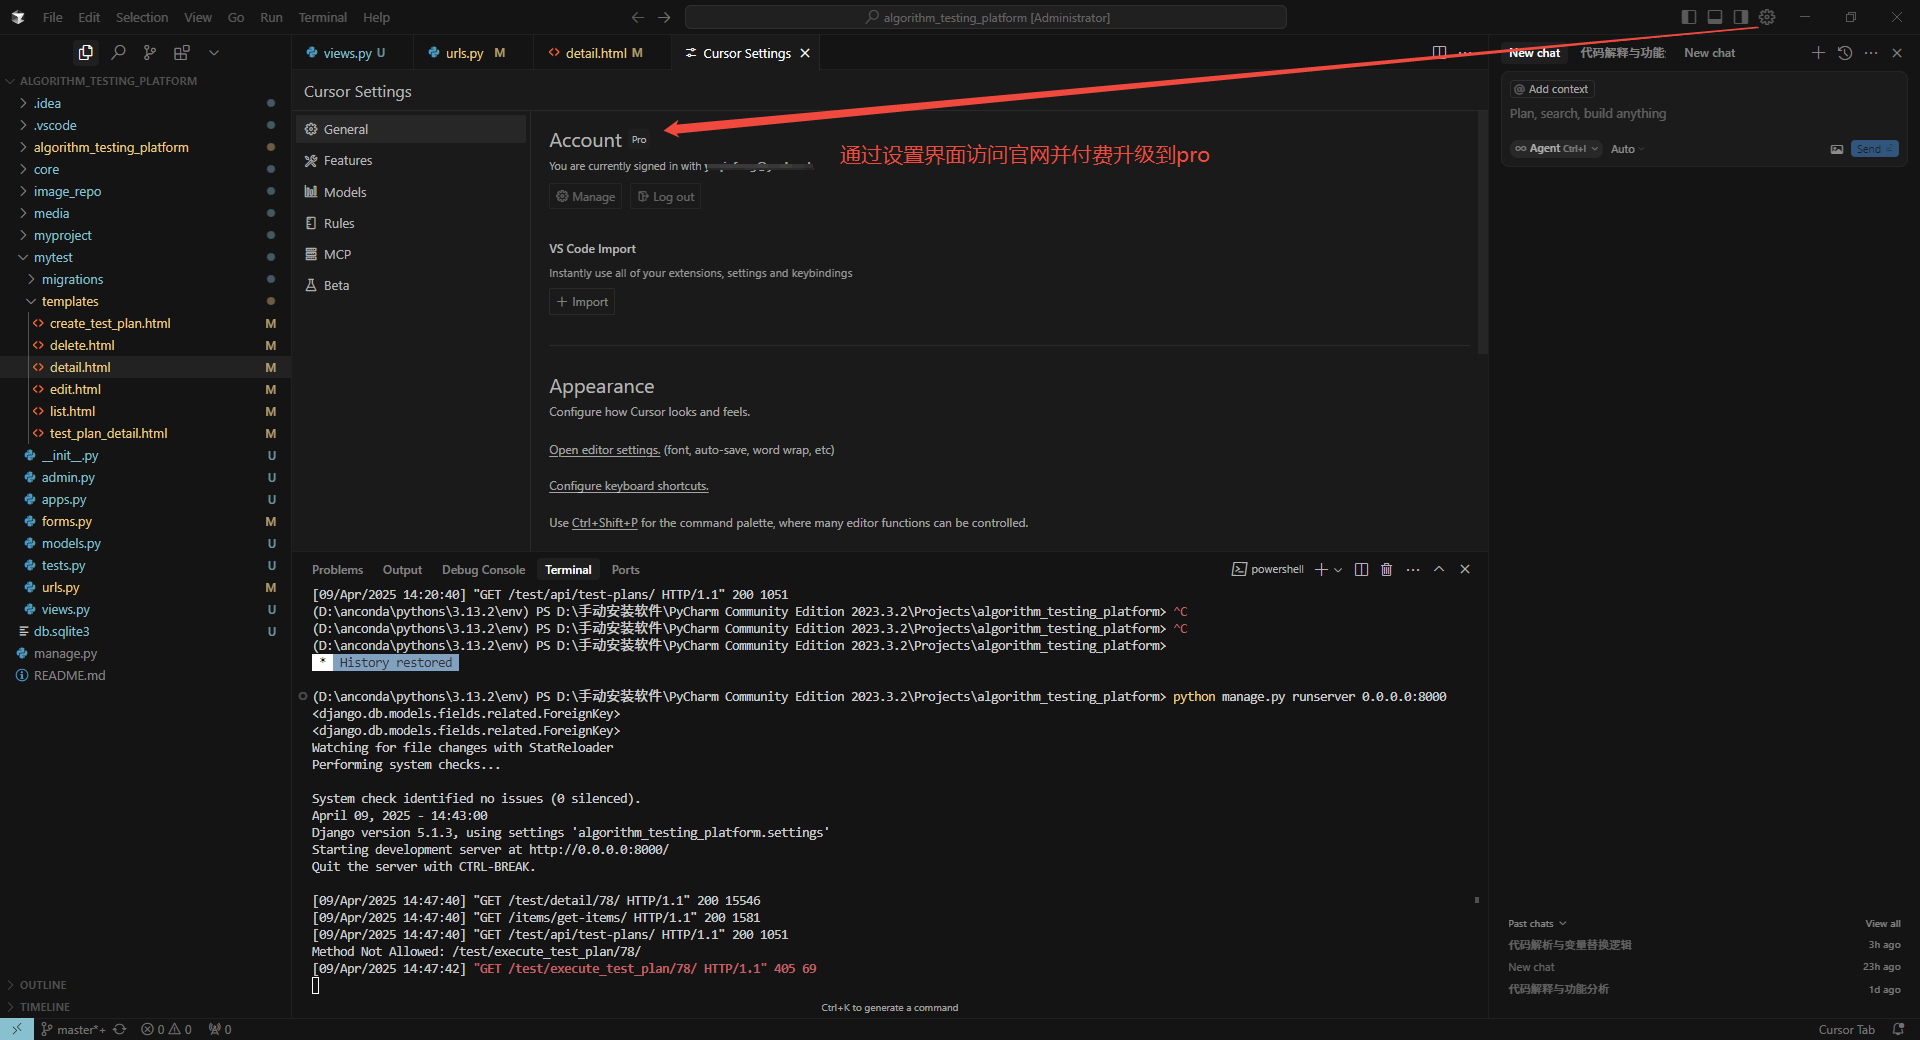Viewport: 1920px width, 1040px height.
Task: Kill terminal with the trash icon
Action: click(x=1386, y=569)
